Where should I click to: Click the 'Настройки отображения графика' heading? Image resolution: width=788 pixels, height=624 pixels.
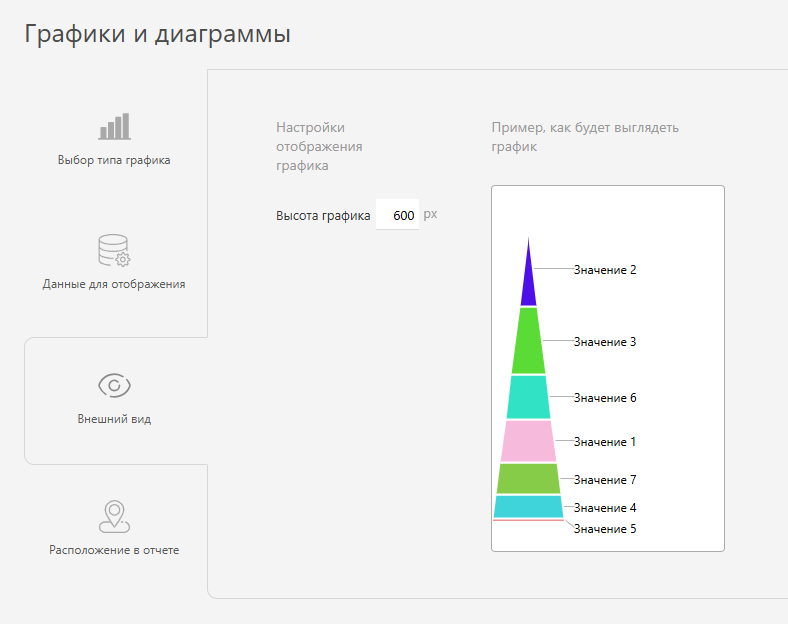[319, 146]
